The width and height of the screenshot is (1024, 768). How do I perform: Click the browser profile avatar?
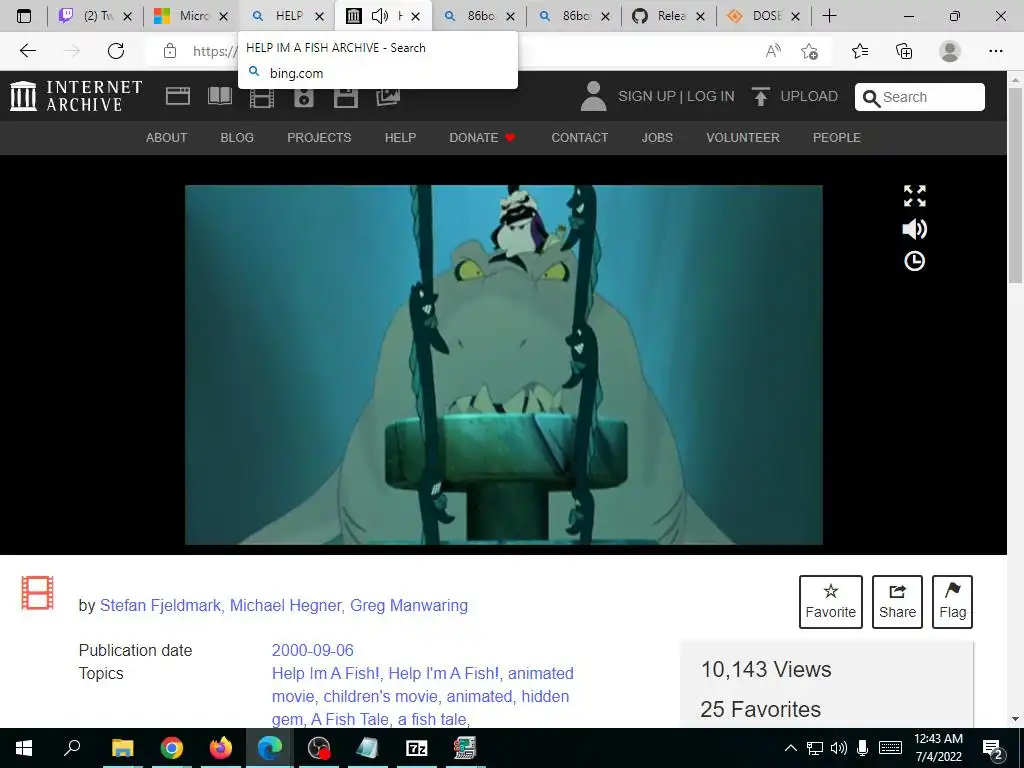[x=950, y=51]
